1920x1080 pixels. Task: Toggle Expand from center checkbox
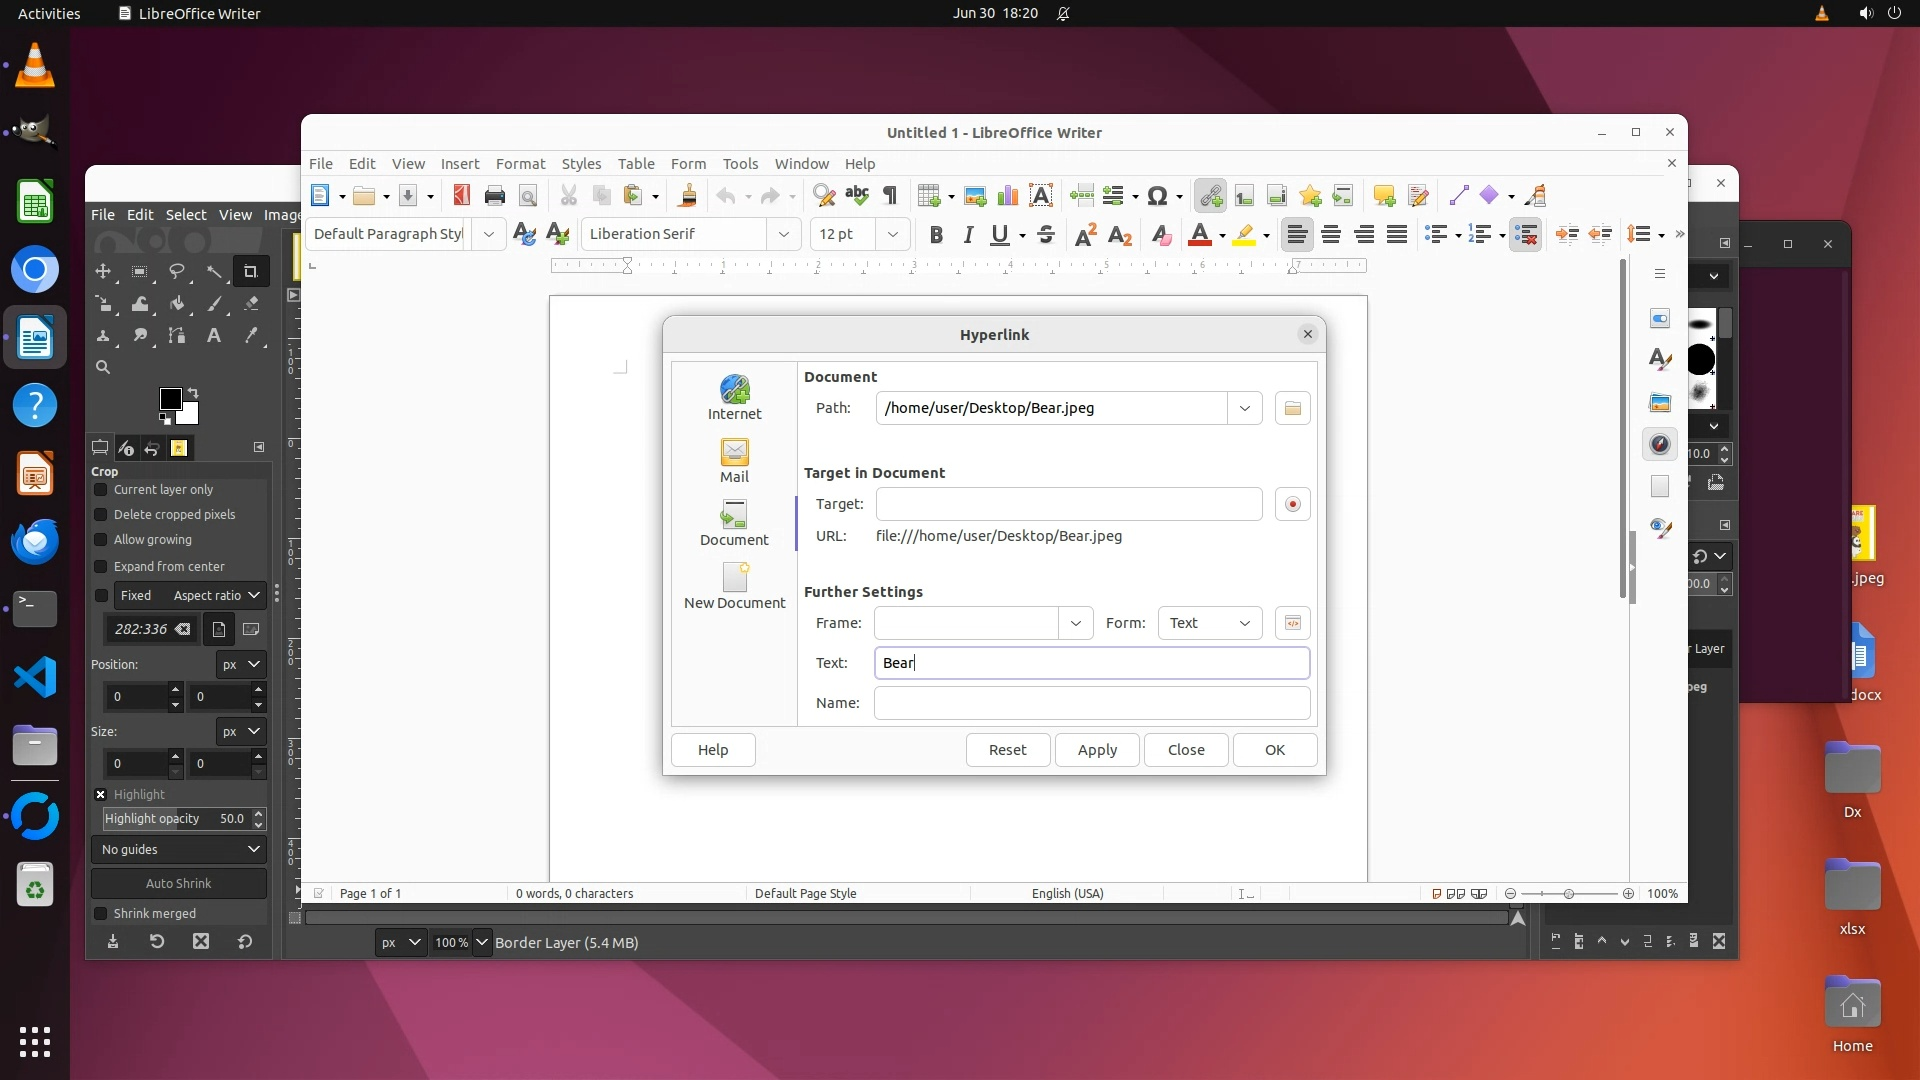(101, 567)
